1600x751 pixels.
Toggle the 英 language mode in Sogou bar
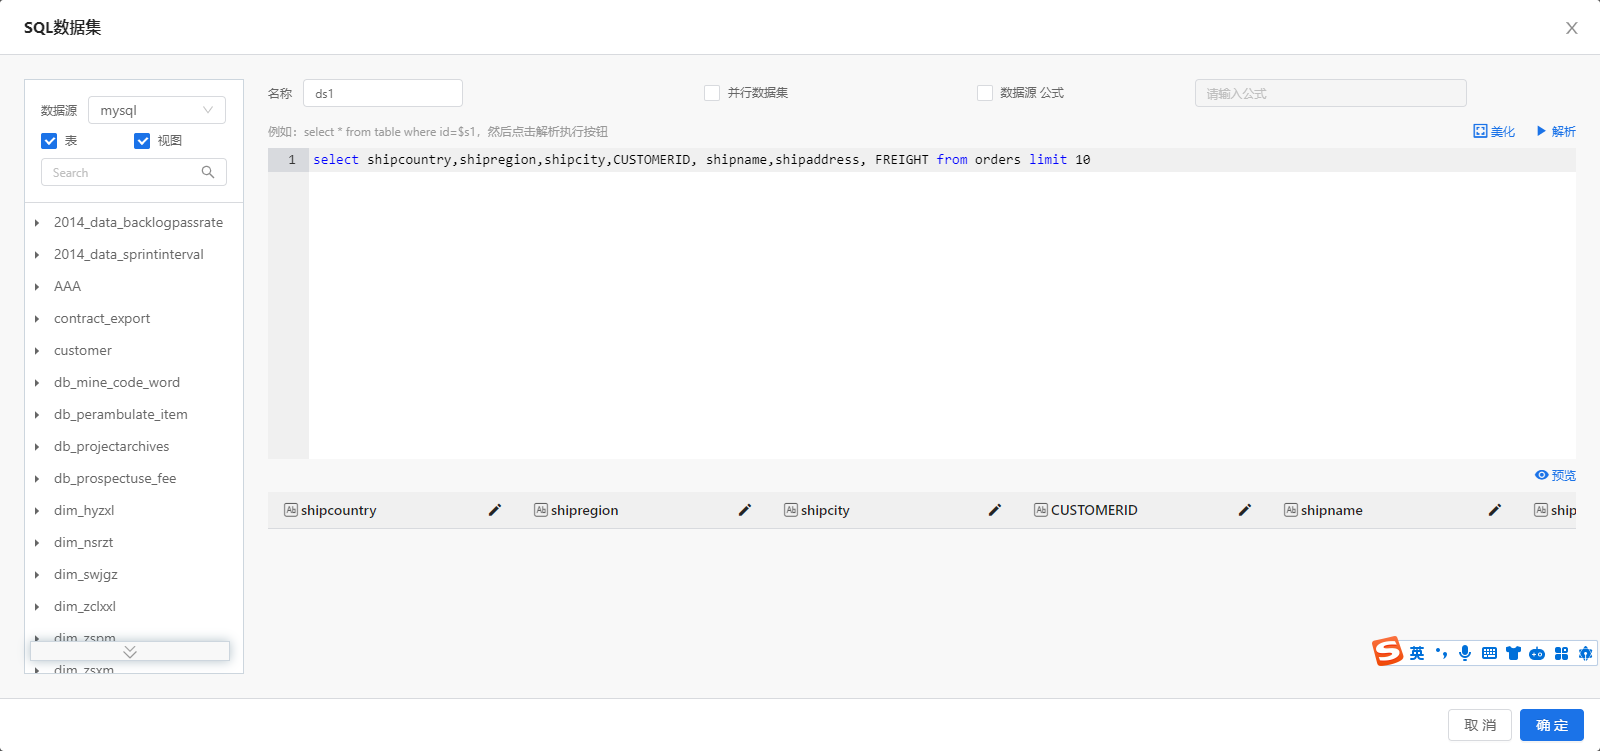(1417, 653)
